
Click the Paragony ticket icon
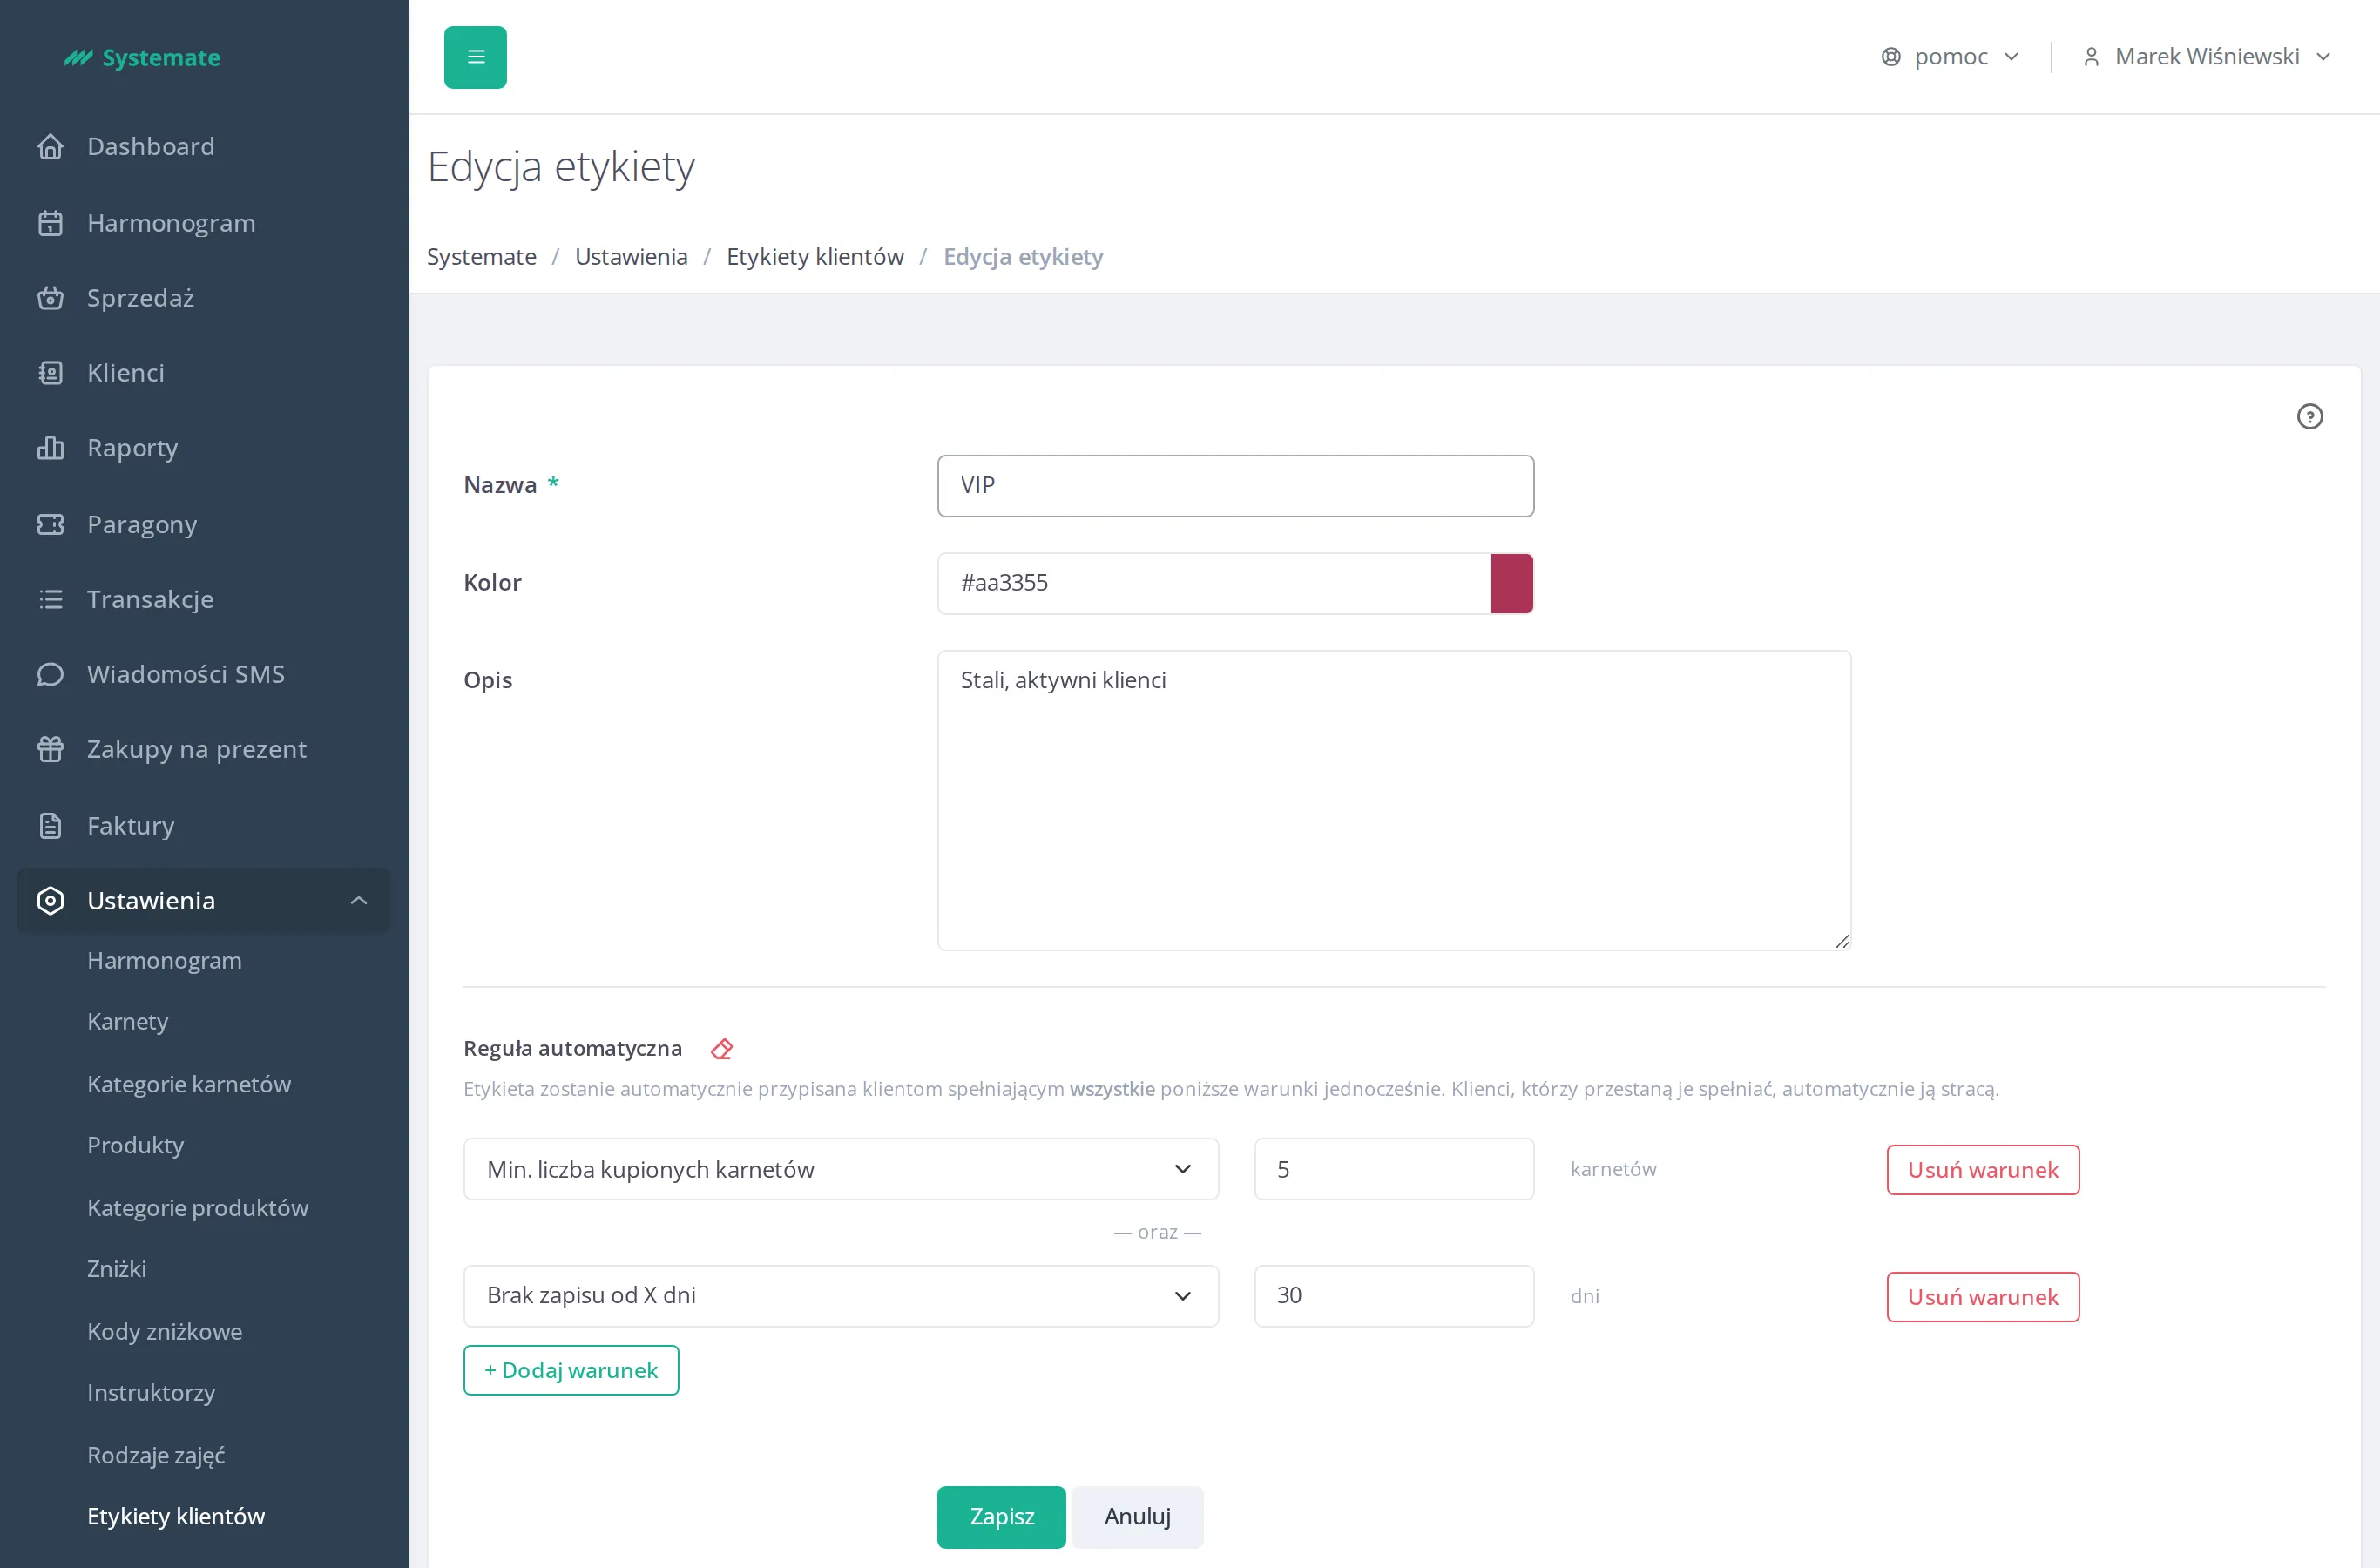50,524
